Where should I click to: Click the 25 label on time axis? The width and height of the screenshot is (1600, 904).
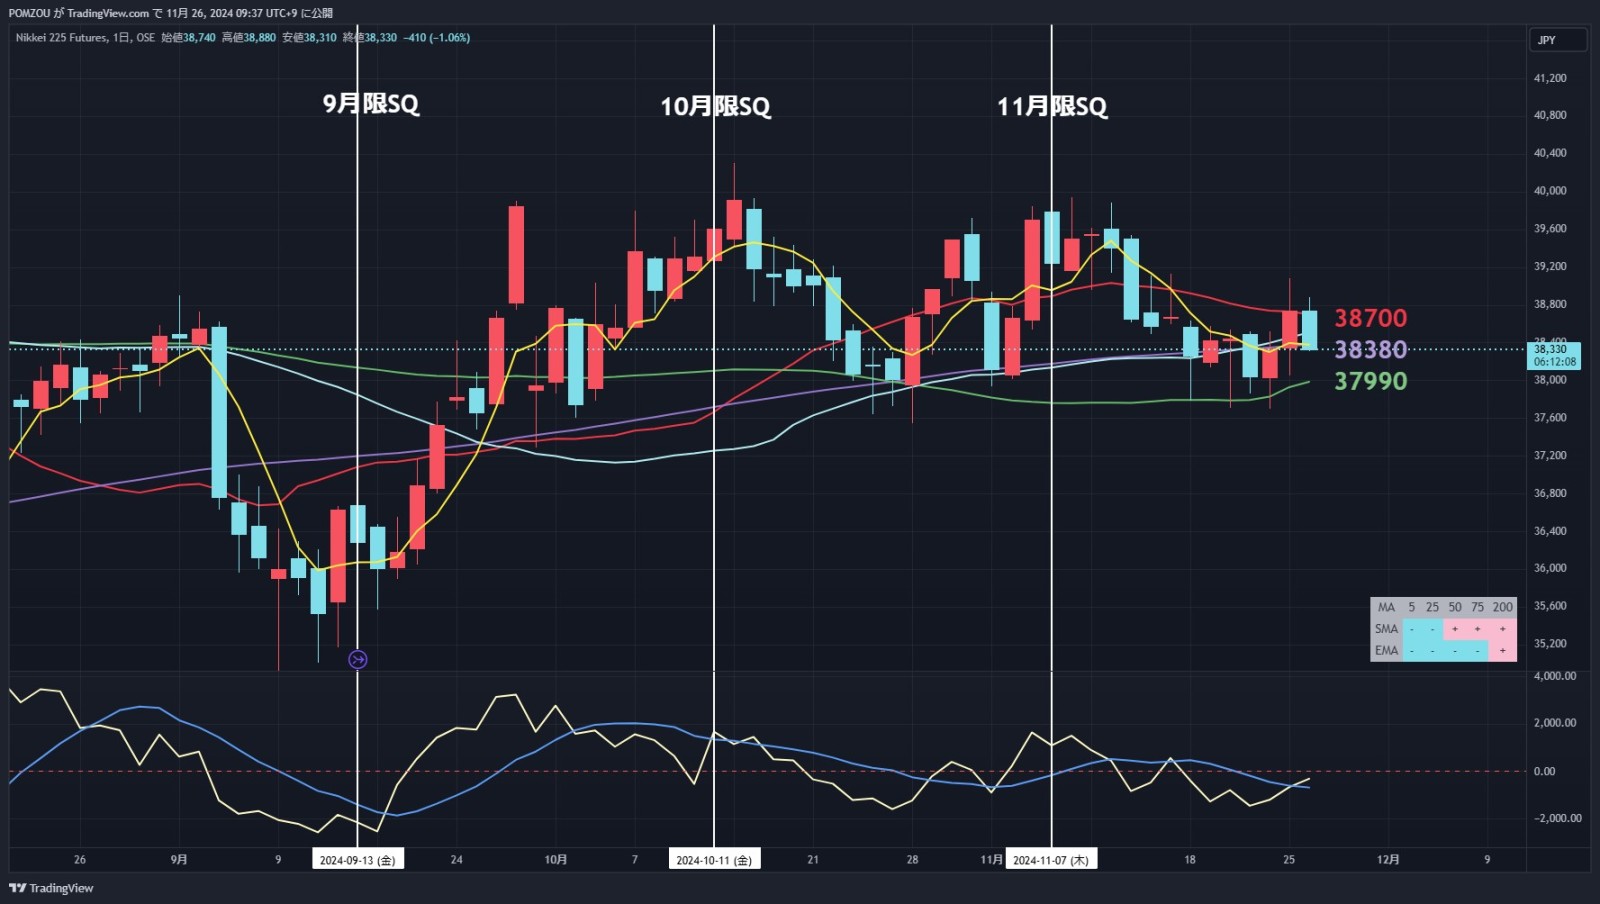pyautogui.click(x=1289, y=860)
